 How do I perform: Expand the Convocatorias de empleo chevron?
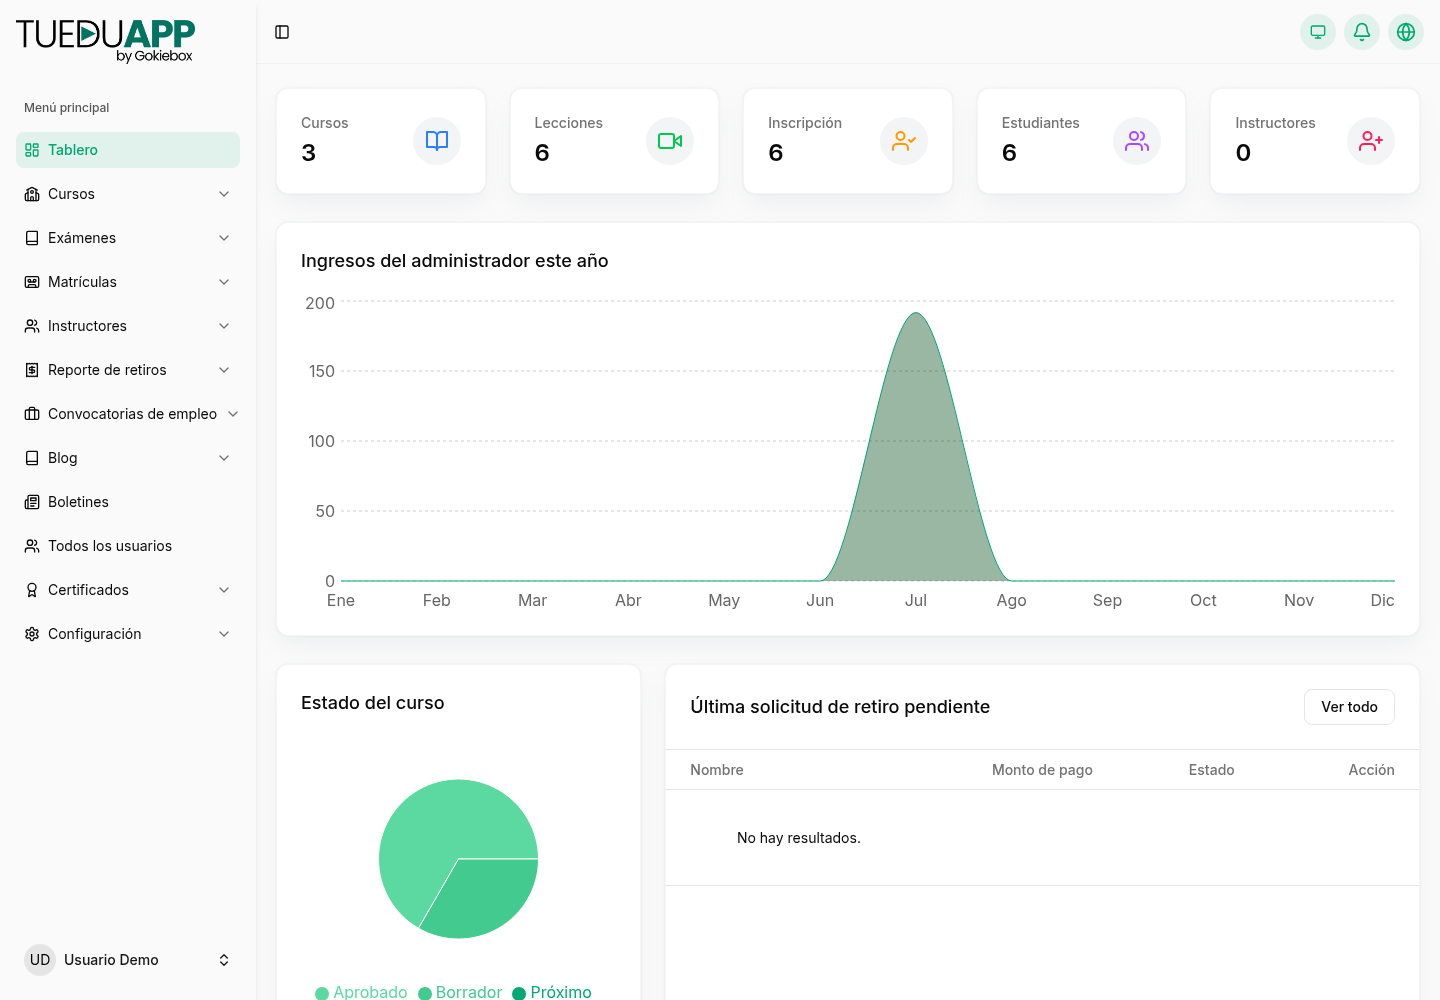pos(233,414)
